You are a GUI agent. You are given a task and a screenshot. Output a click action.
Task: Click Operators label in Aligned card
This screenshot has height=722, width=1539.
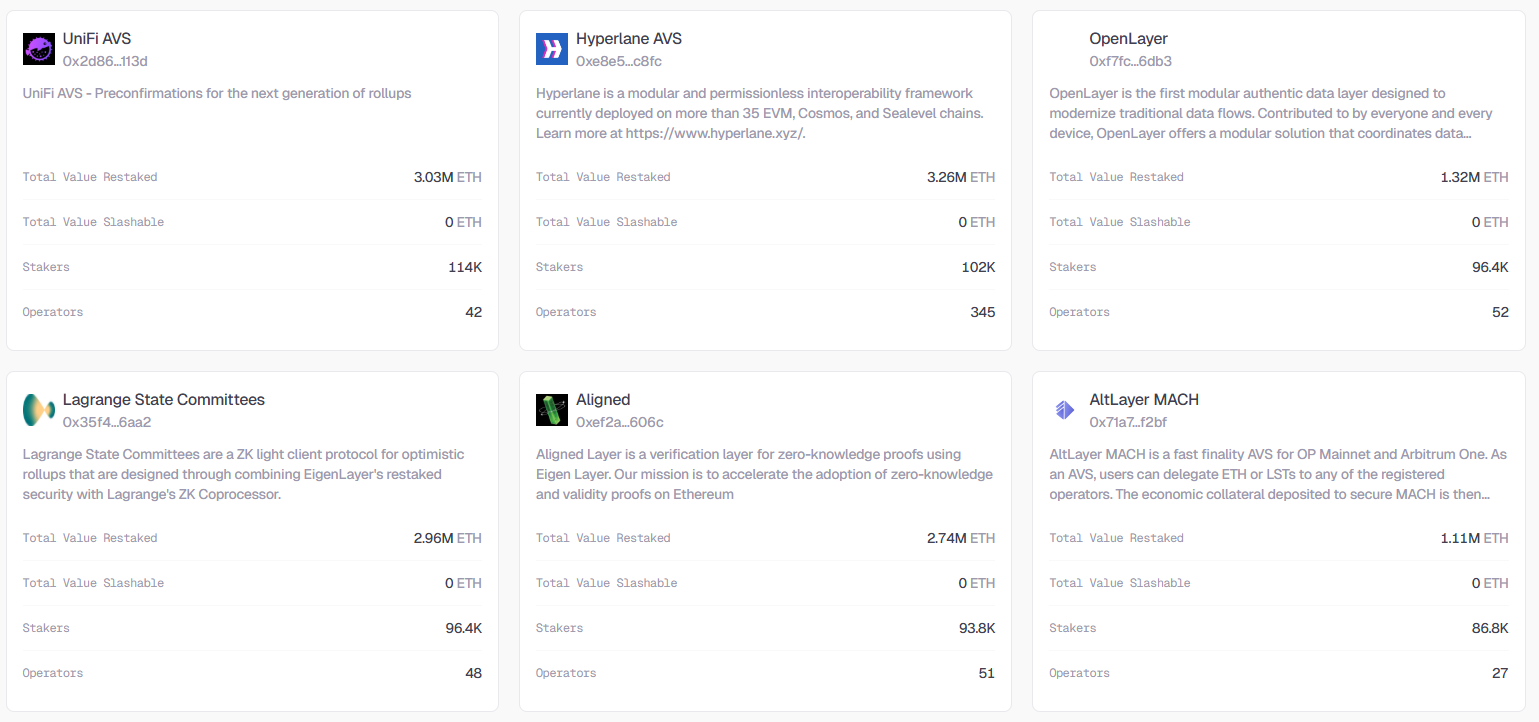[x=566, y=673]
